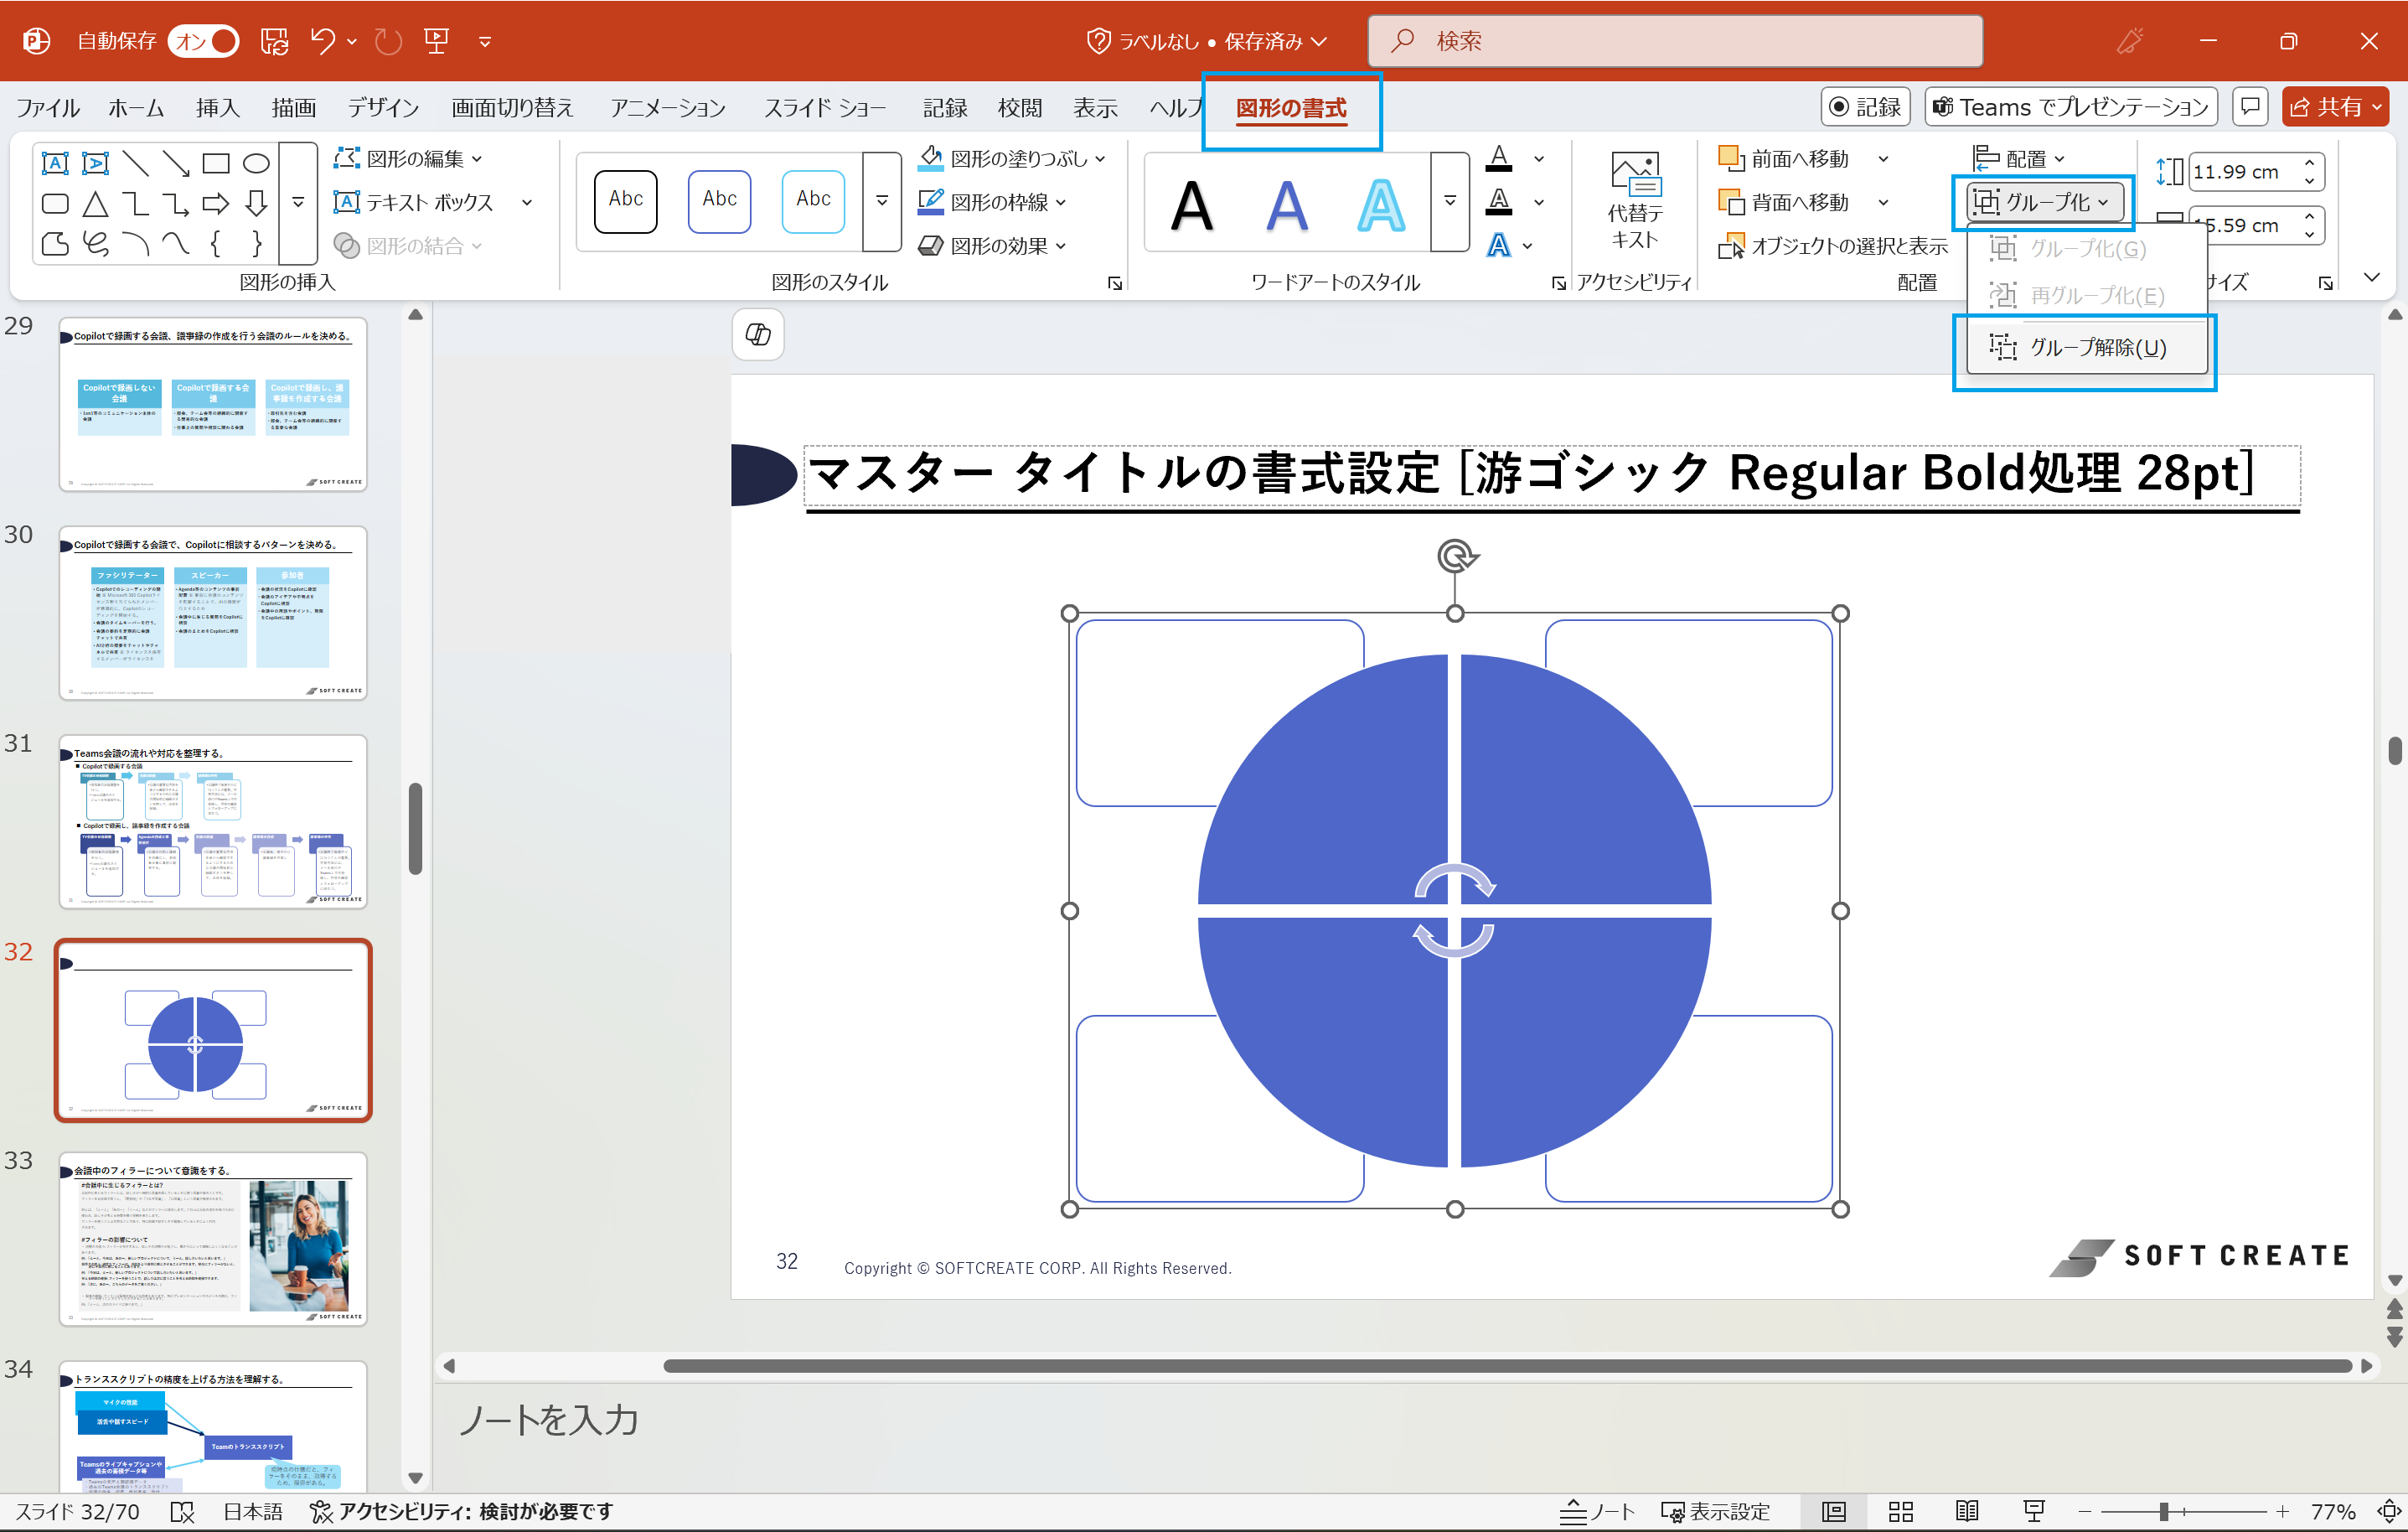Apply the black A WordArt style
Screen dimensions: 2408x1532
tap(1192, 206)
